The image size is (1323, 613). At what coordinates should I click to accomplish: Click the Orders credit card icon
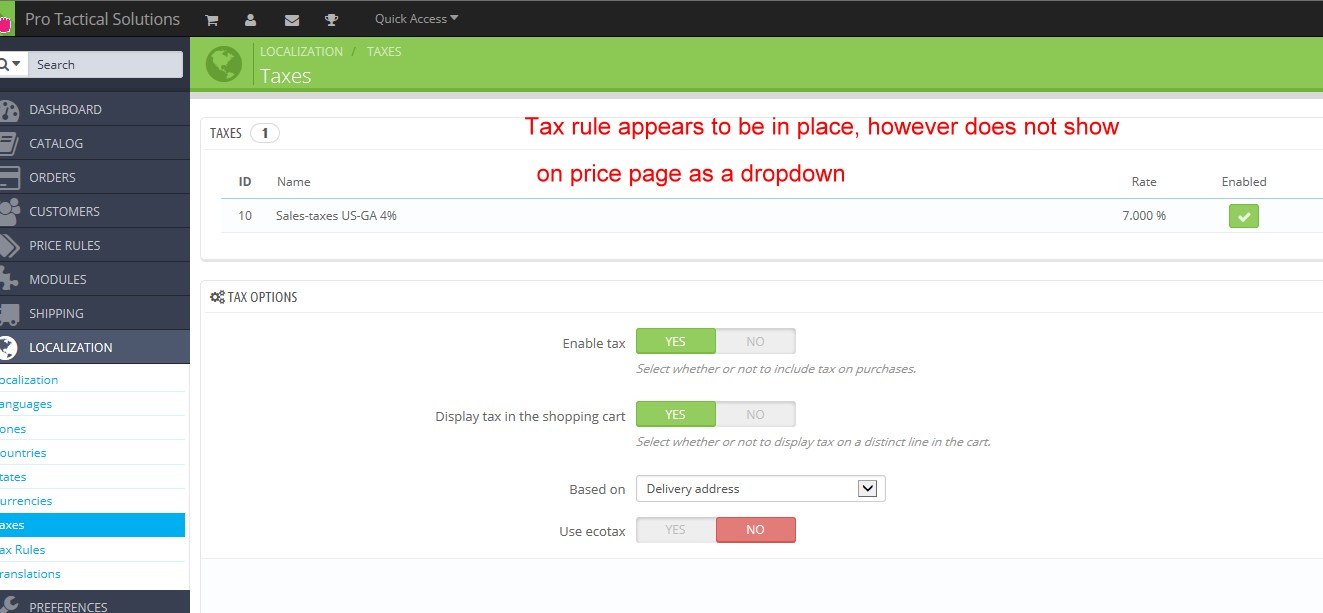pyautogui.click(x=9, y=178)
